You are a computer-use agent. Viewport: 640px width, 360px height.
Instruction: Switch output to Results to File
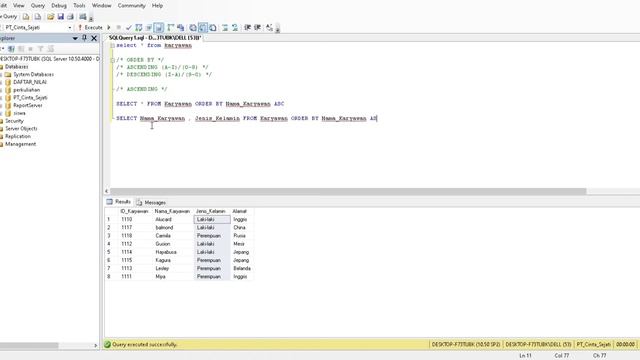213,27
